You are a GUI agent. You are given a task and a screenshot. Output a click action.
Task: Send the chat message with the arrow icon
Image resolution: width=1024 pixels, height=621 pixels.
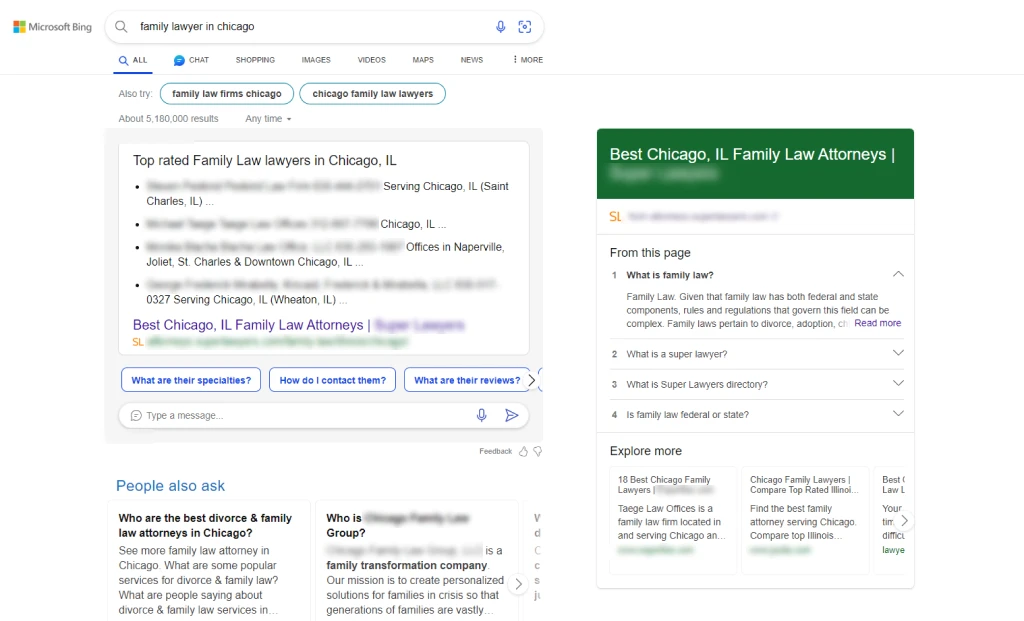(511, 415)
